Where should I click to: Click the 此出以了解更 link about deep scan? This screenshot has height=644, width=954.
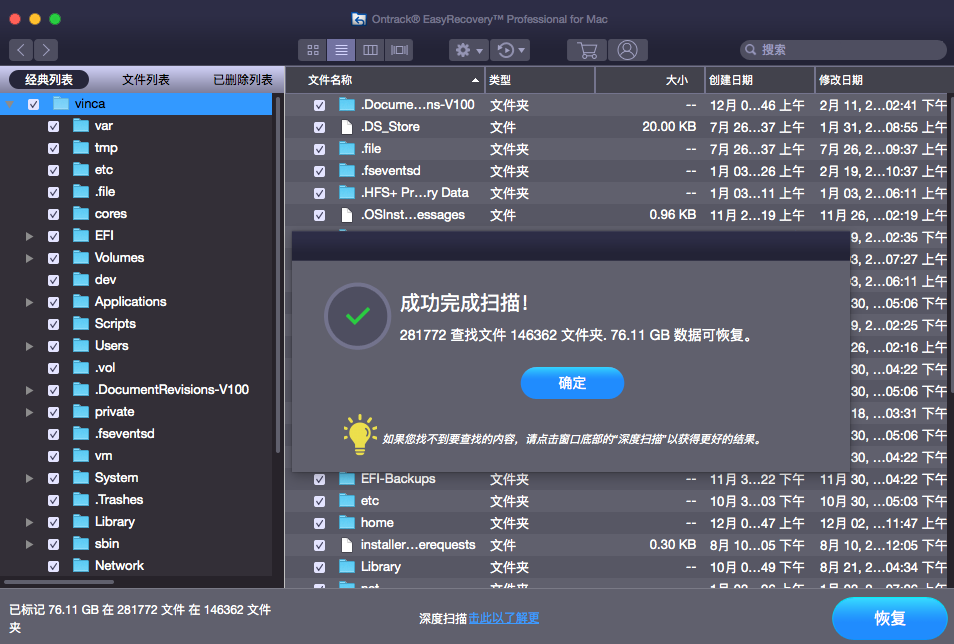502,618
